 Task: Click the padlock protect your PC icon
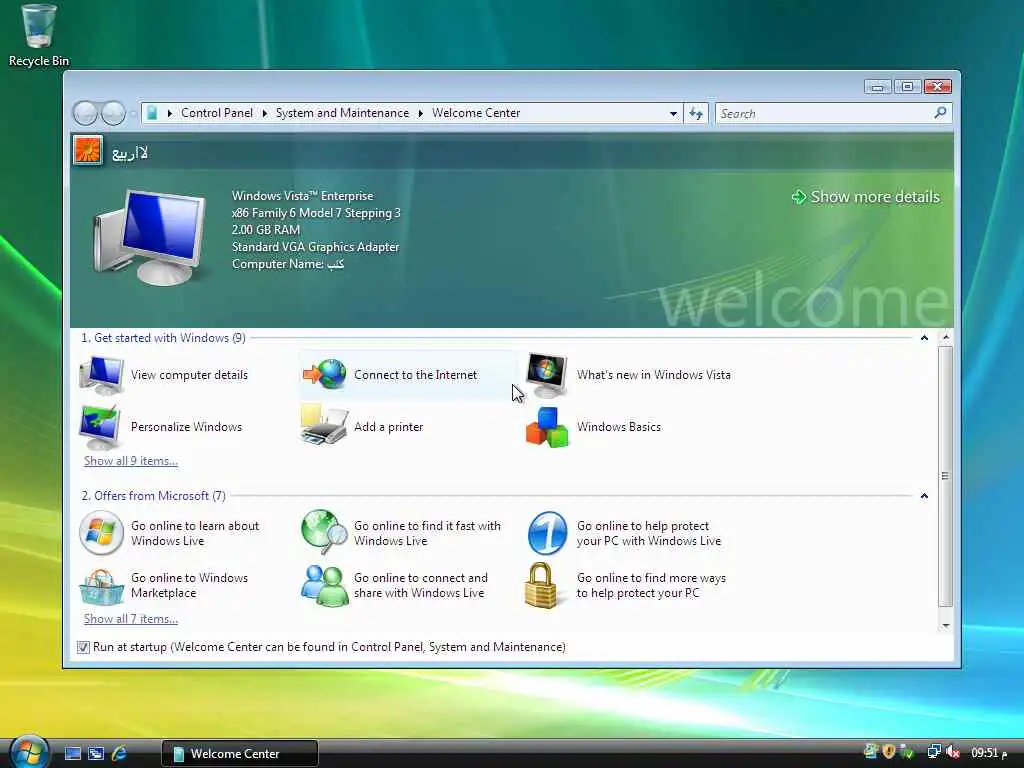coord(541,585)
